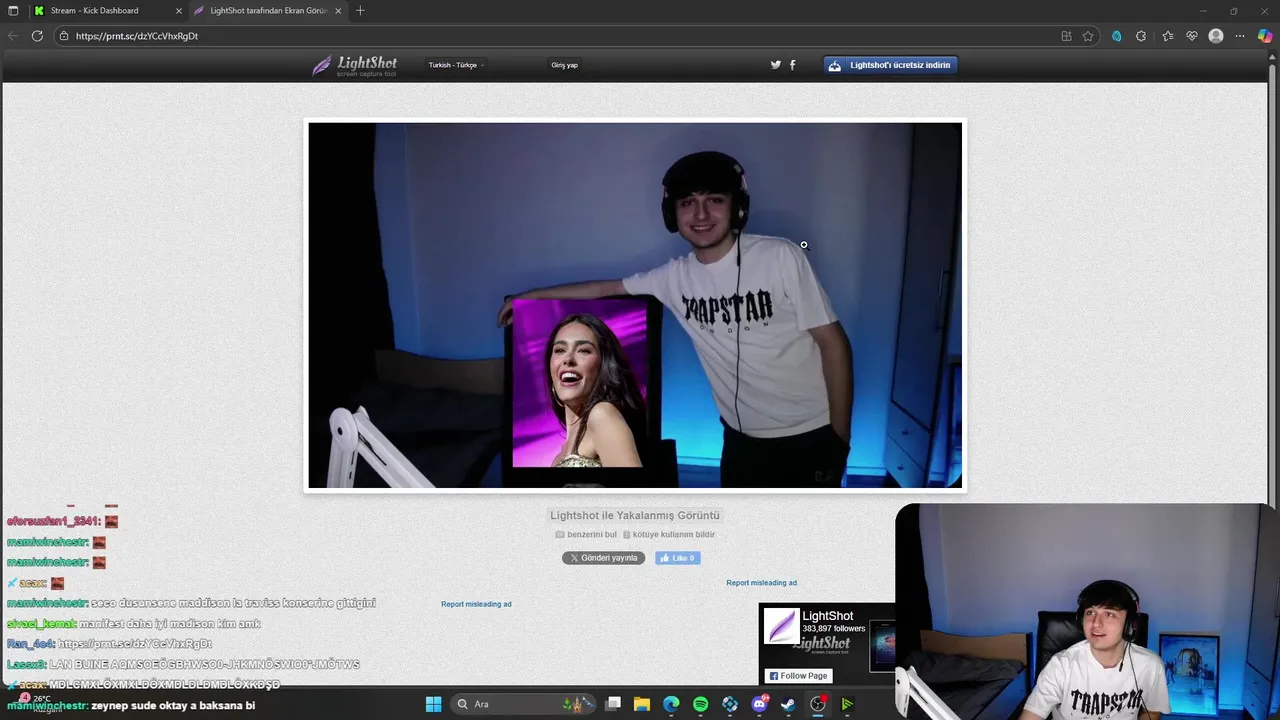Viewport: 1280px width, 720px height.
Task: Open Spotify from the taskbar
Action: 700,704
